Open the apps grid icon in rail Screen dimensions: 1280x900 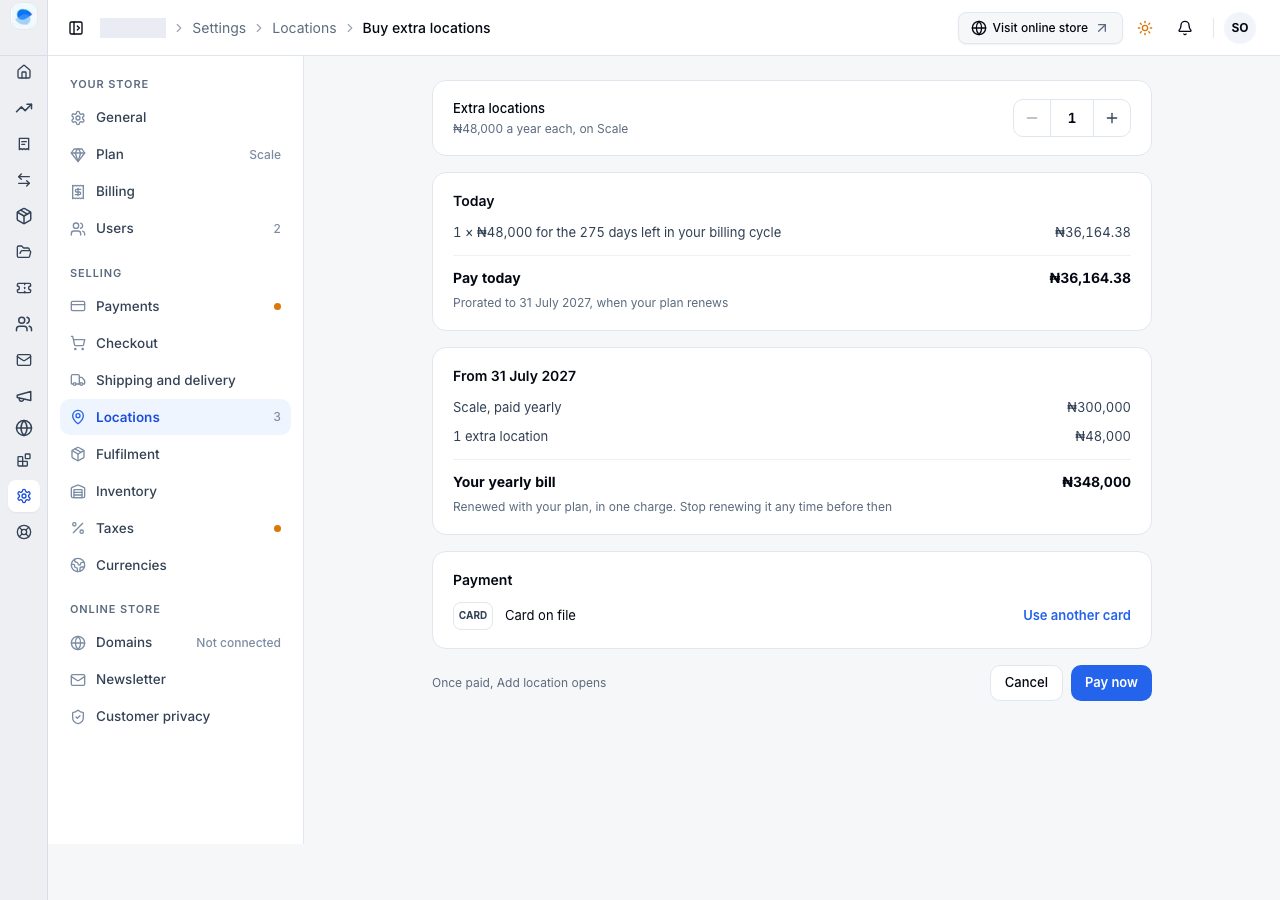[x=24, y=460]
